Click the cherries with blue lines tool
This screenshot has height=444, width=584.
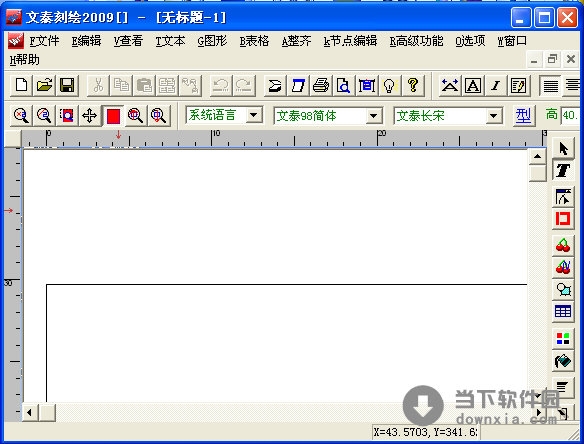(563, 267)
